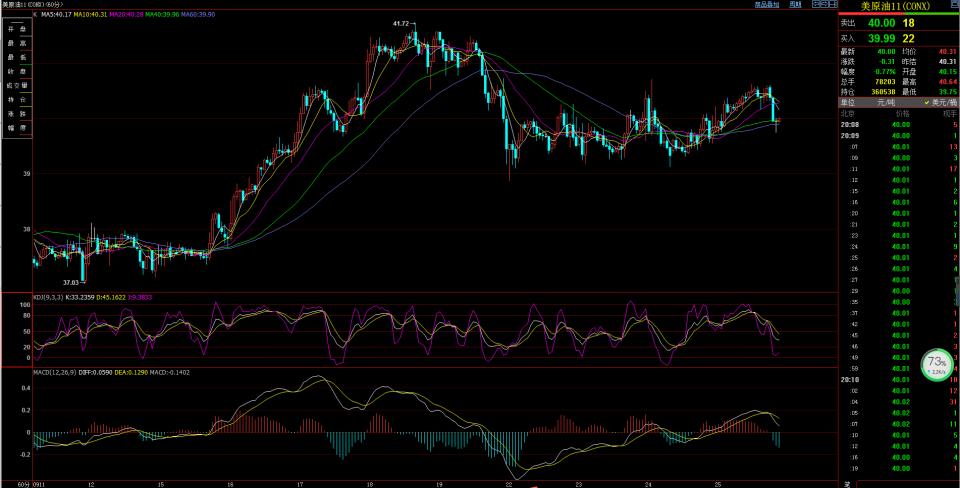Click the 周期 period link
The height and width of the screenshot is (488, 960).
click(795, 5)
